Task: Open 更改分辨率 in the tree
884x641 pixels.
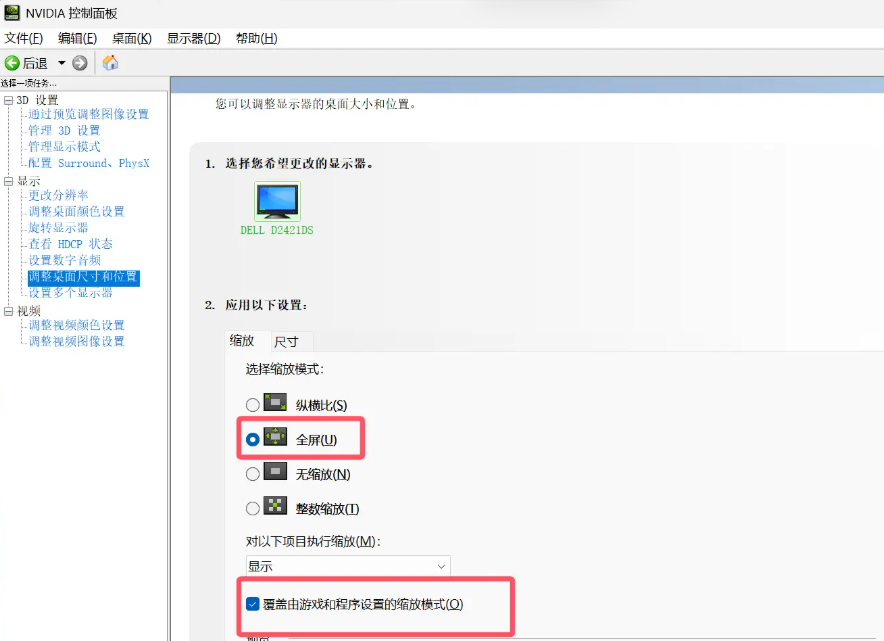Action: 59,195
